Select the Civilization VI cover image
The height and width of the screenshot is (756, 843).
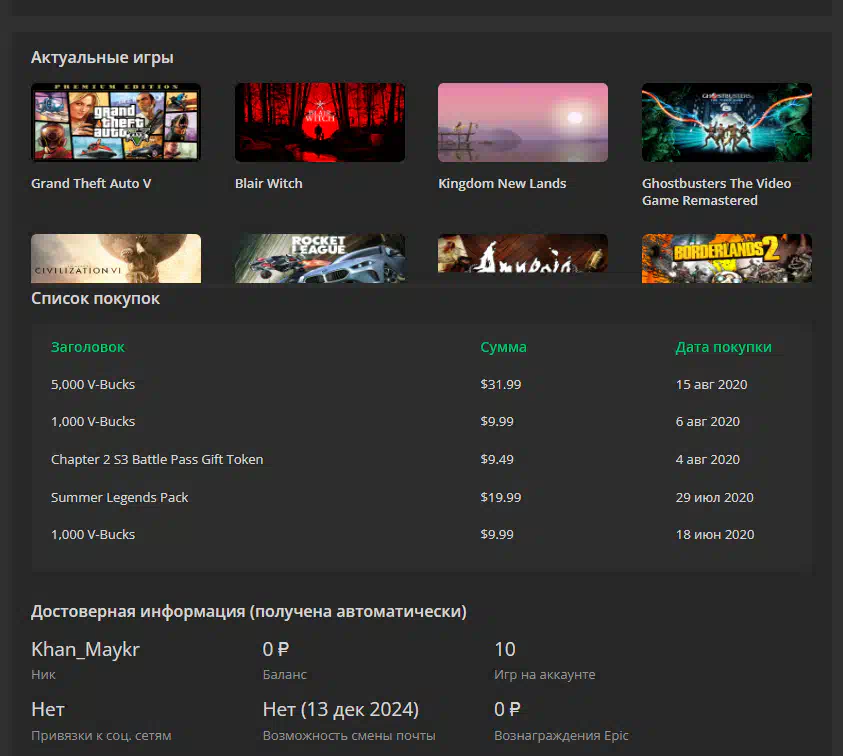116,258
